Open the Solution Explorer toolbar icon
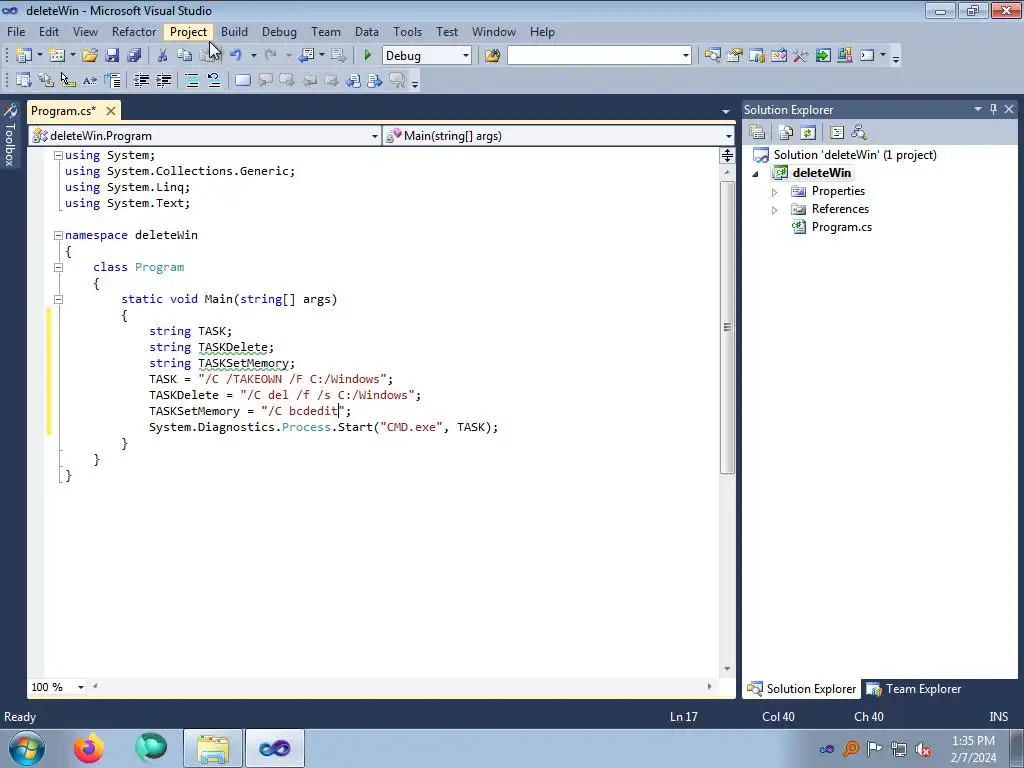This screenshot has width=1024, height=768. pos(712,56)
